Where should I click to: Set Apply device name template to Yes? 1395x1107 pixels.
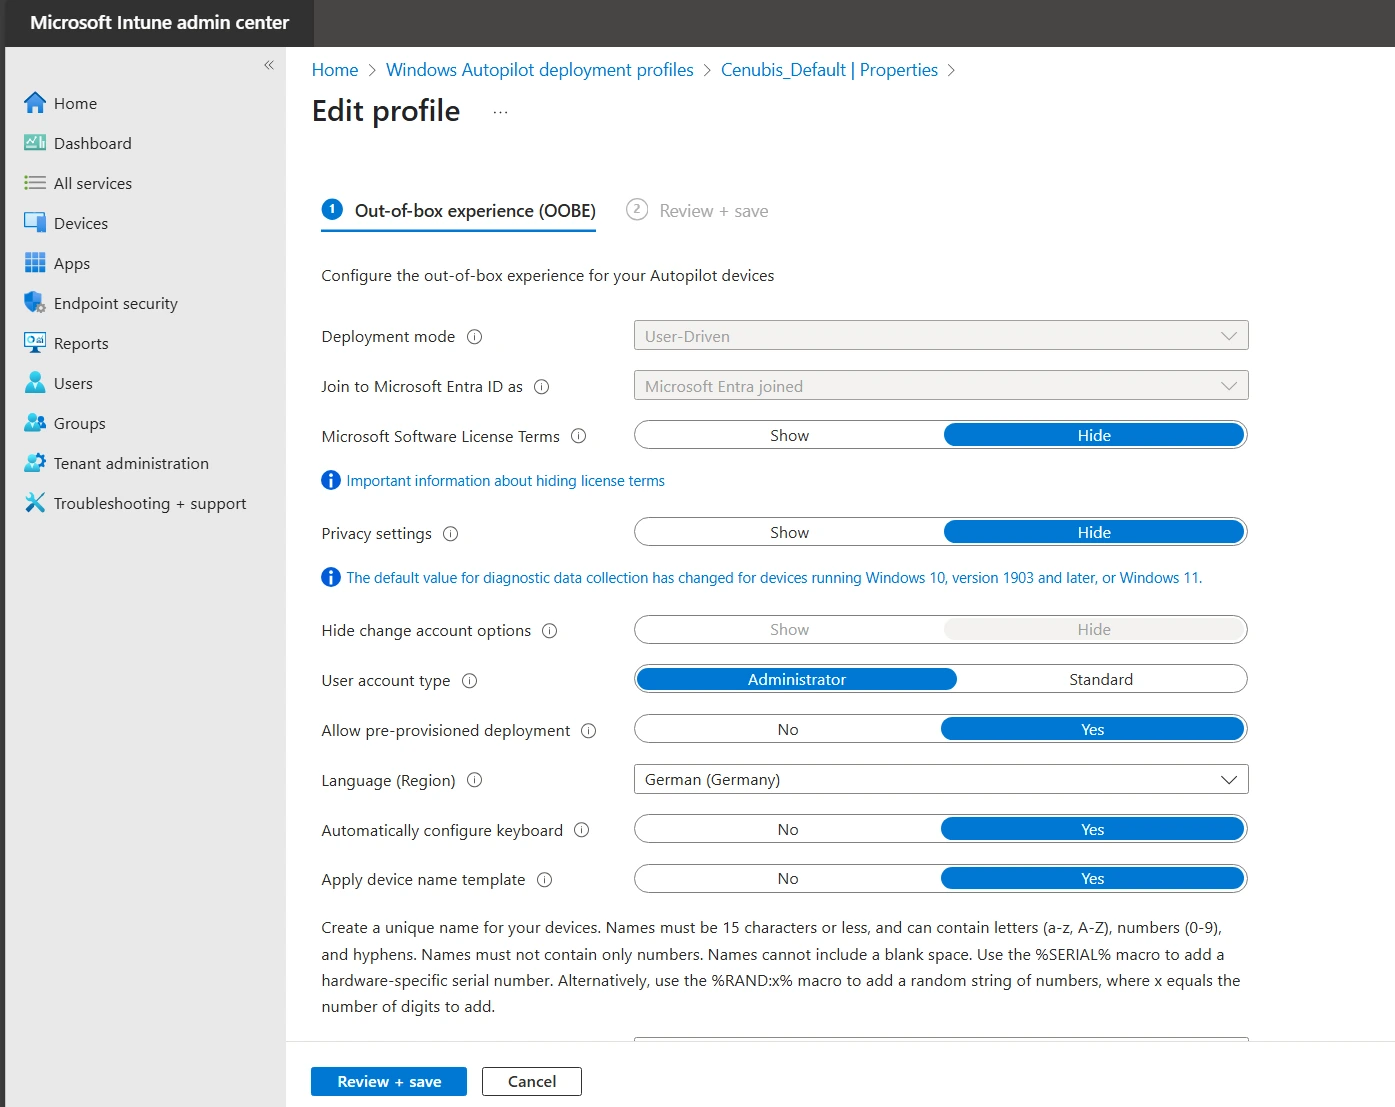pos(1093,878)
